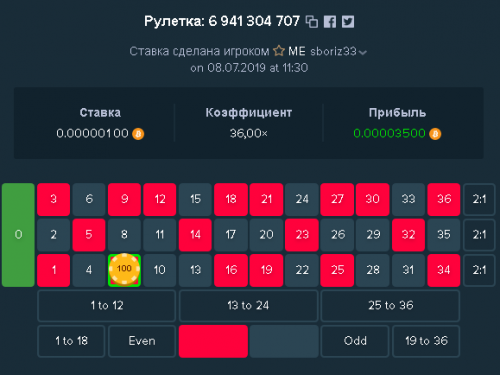Copy the roulette bet ID link icon
This screenshot has width=500, height=375.
pos(312,22)
